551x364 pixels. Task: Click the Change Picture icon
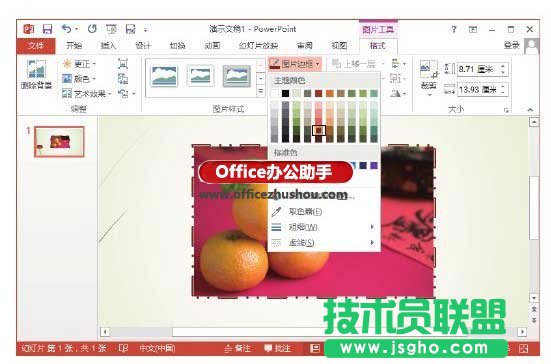123,78
